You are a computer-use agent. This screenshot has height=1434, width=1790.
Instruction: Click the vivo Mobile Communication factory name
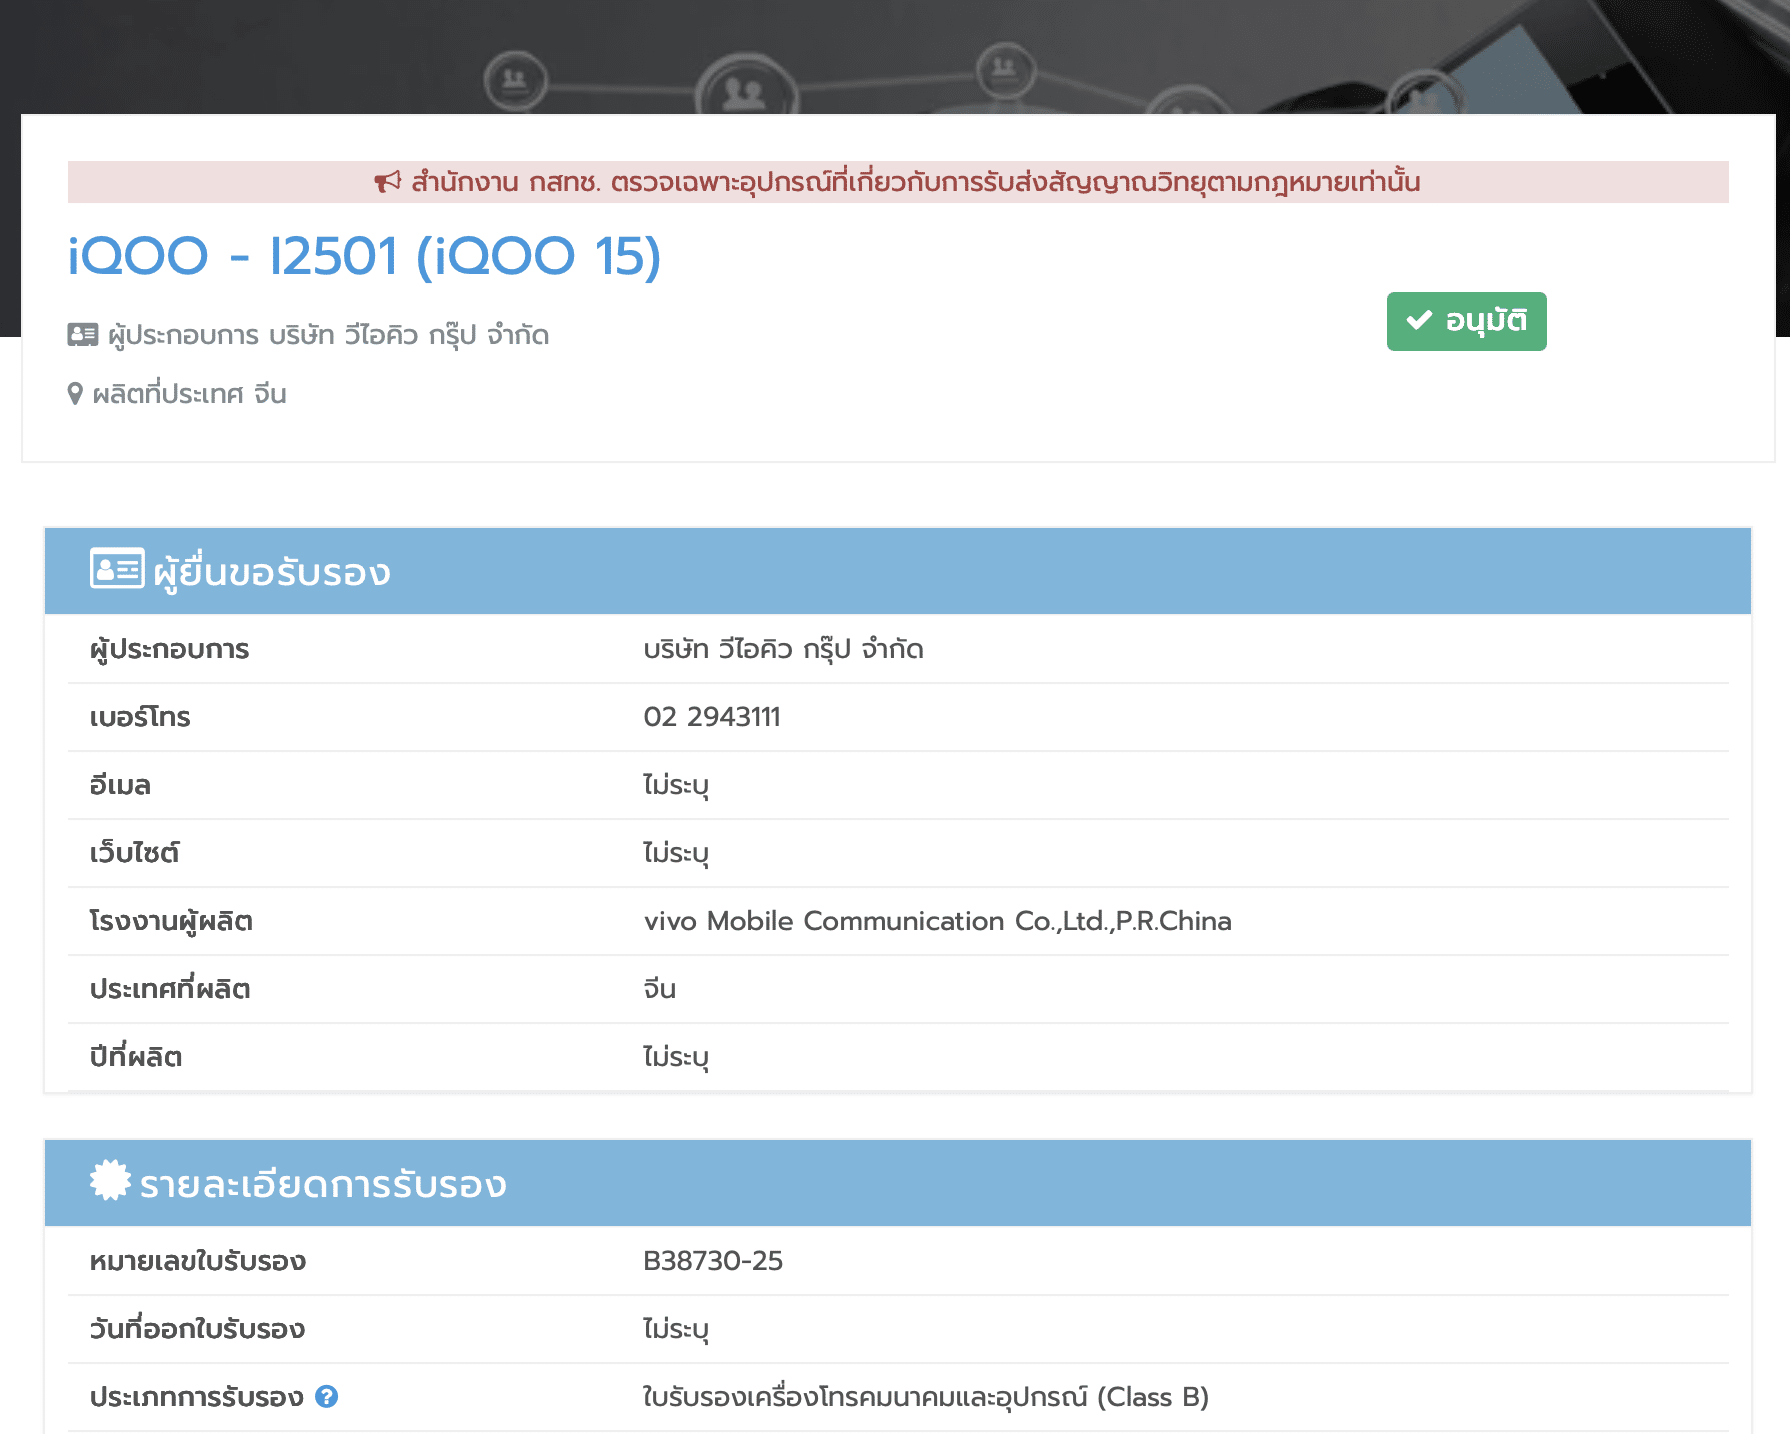click(937, 921)
